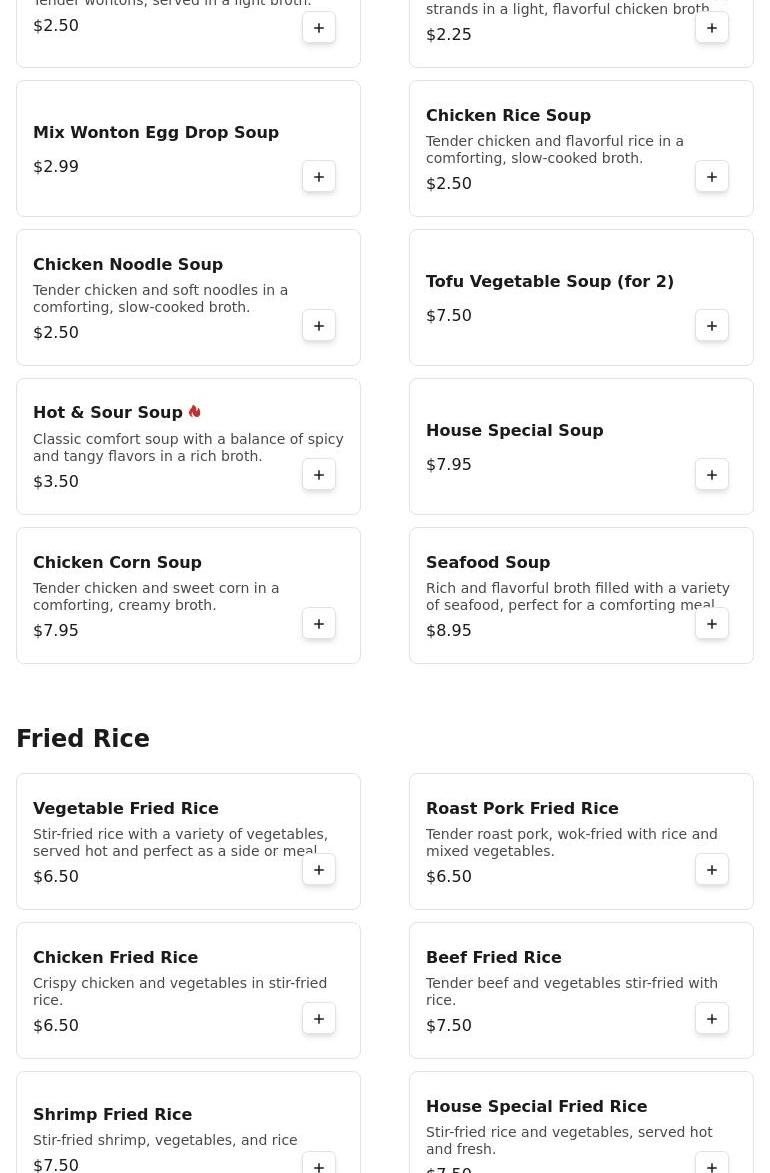The width and height of the screenshot is (770, 1173).
Task: Select the Shrimp Fried Rice item card
Action: pos(189,1122)
